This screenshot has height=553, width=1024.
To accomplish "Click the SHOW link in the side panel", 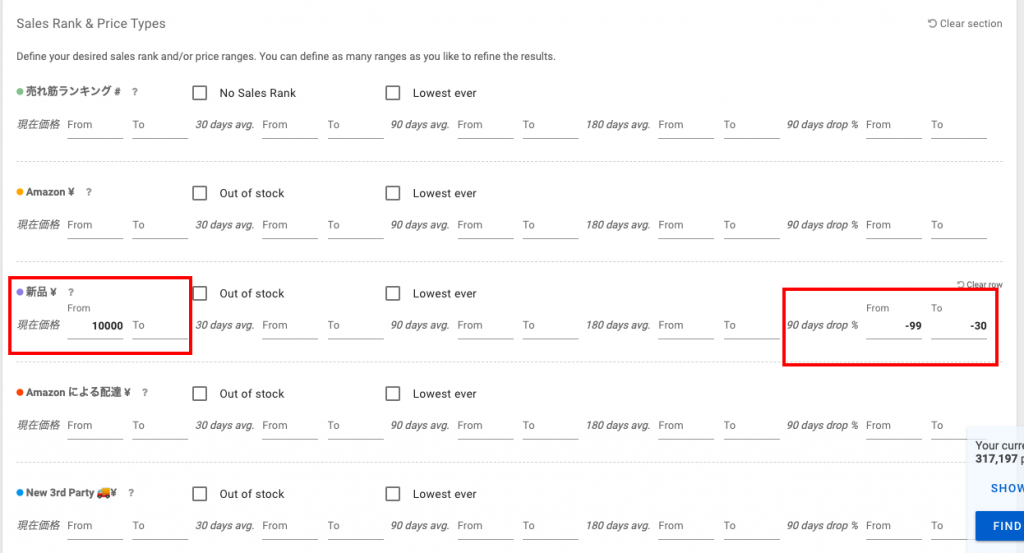I will tap(1006, 488).
